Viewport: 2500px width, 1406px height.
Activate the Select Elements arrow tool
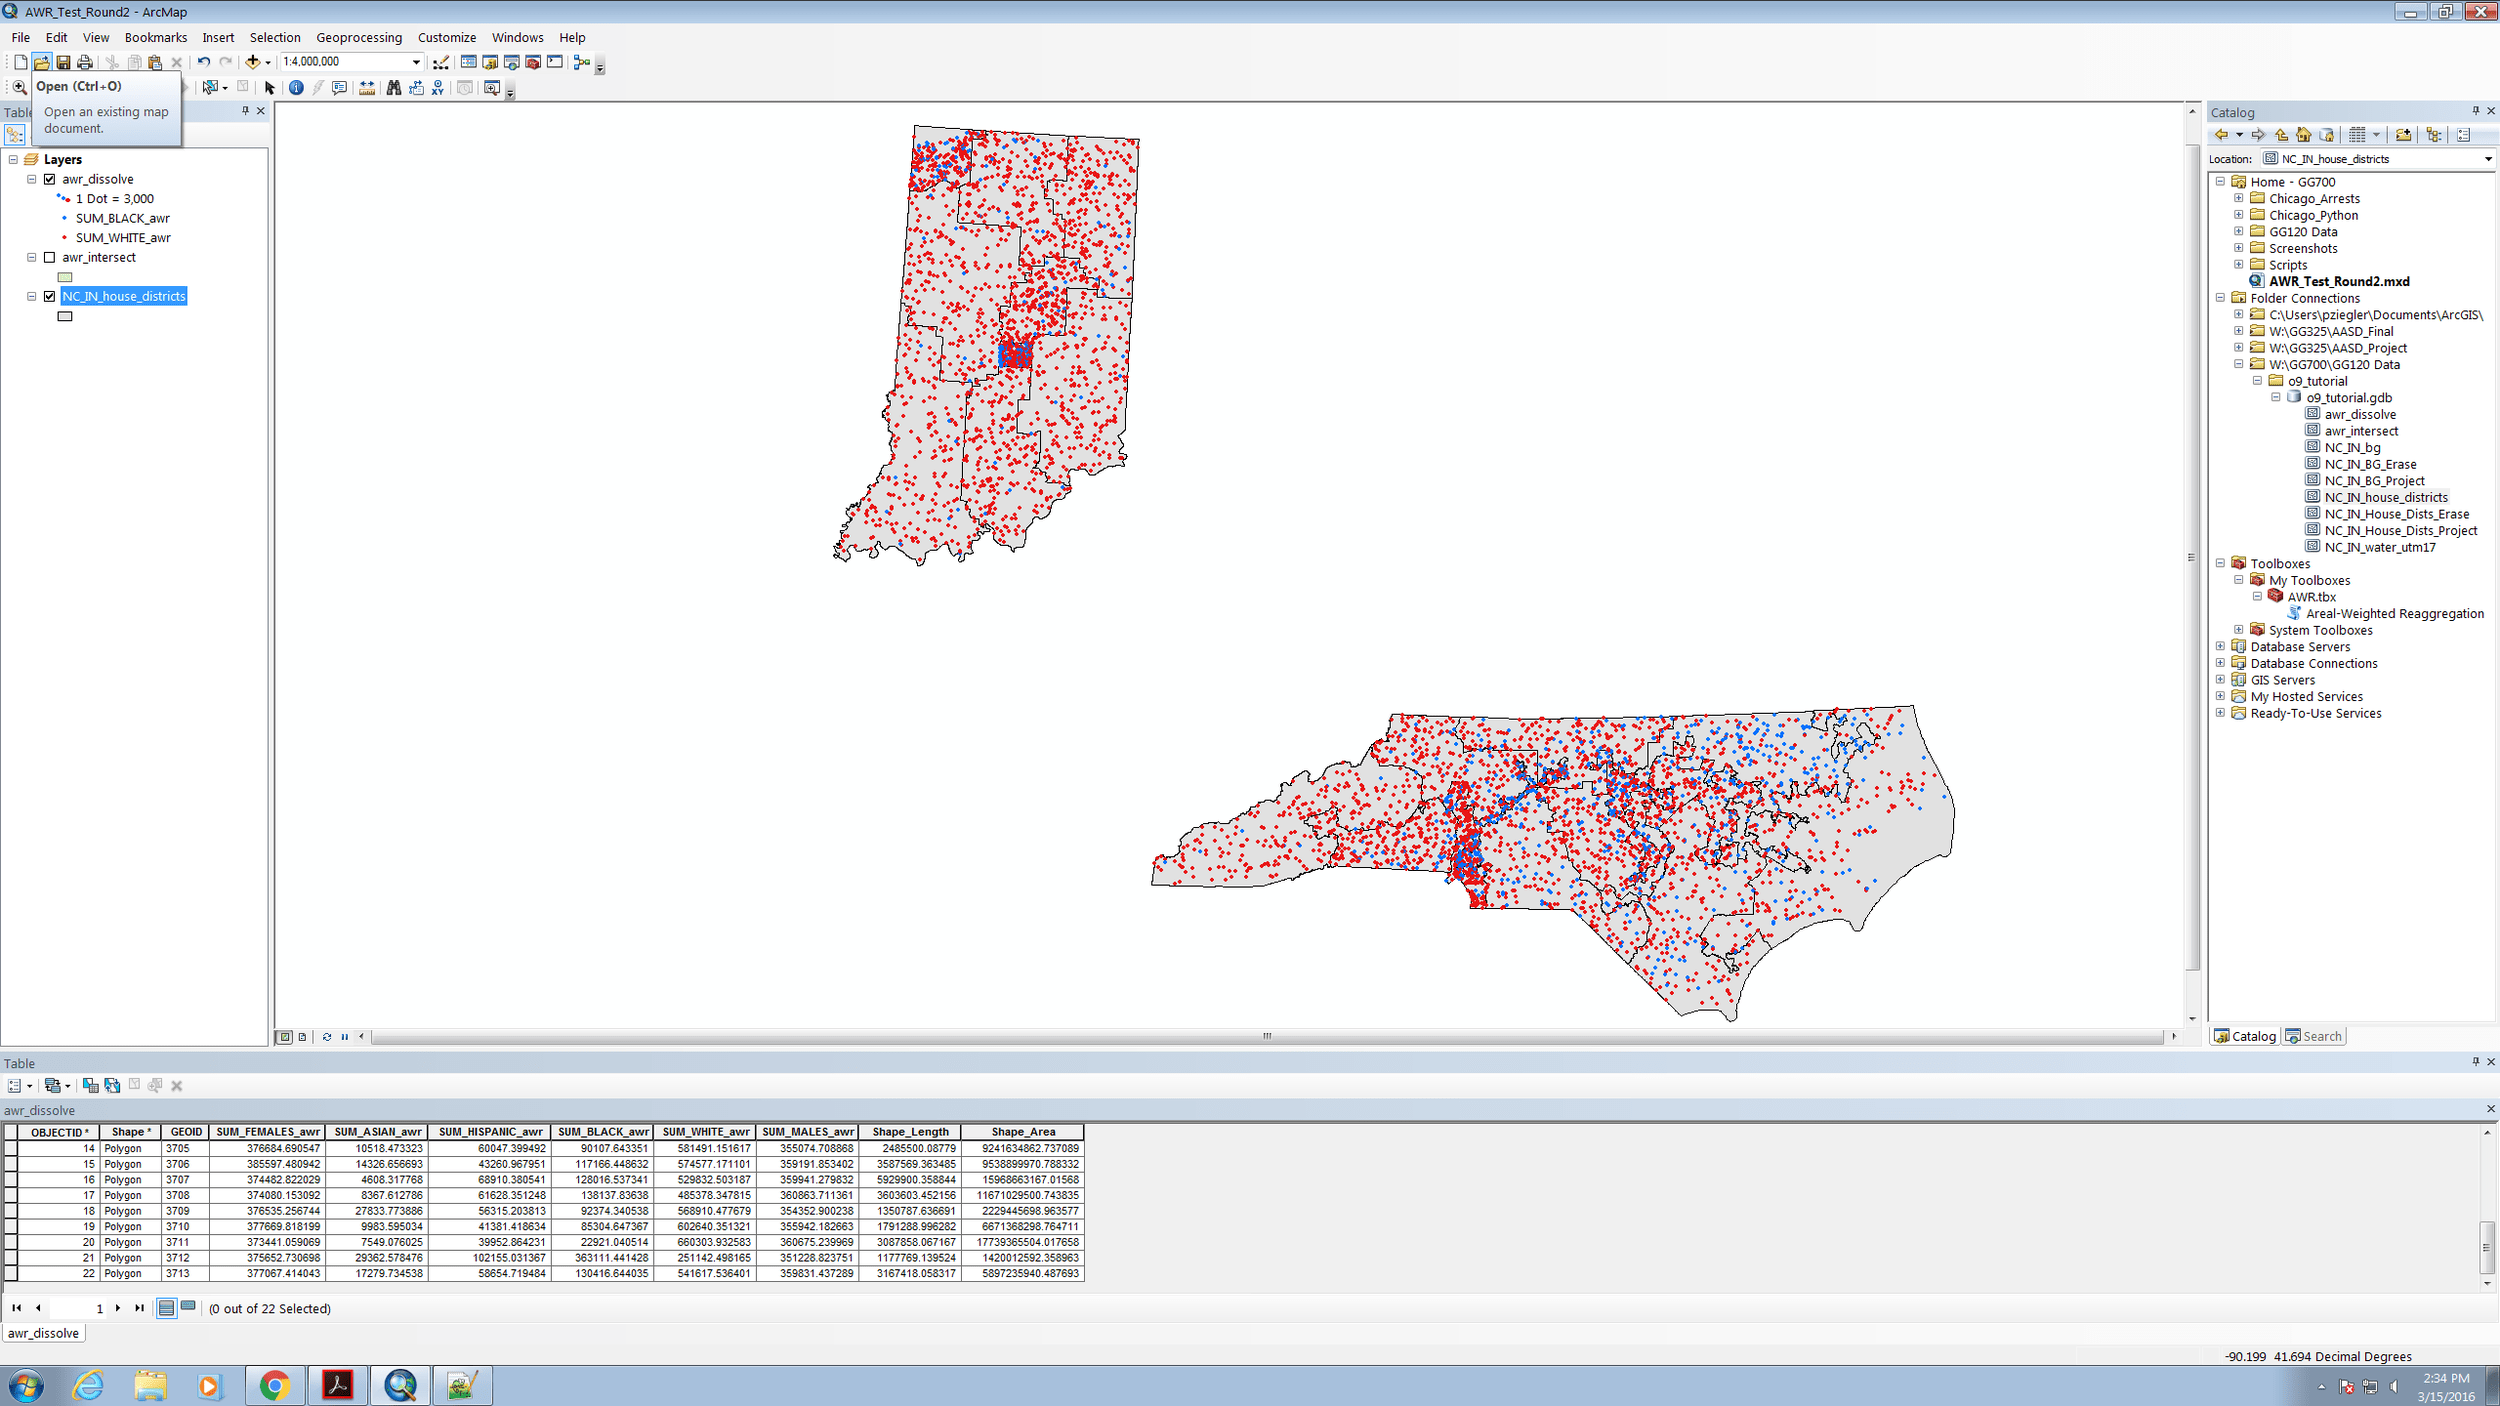(269, 88)
